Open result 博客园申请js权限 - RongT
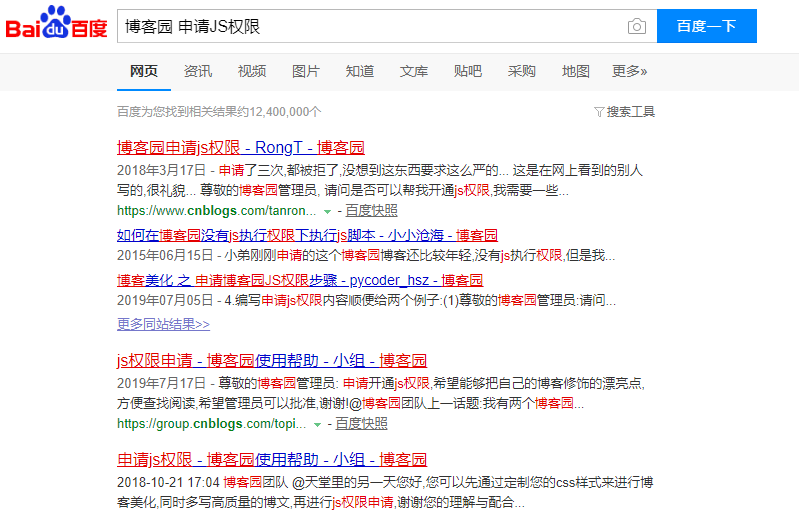 [241, 148]
